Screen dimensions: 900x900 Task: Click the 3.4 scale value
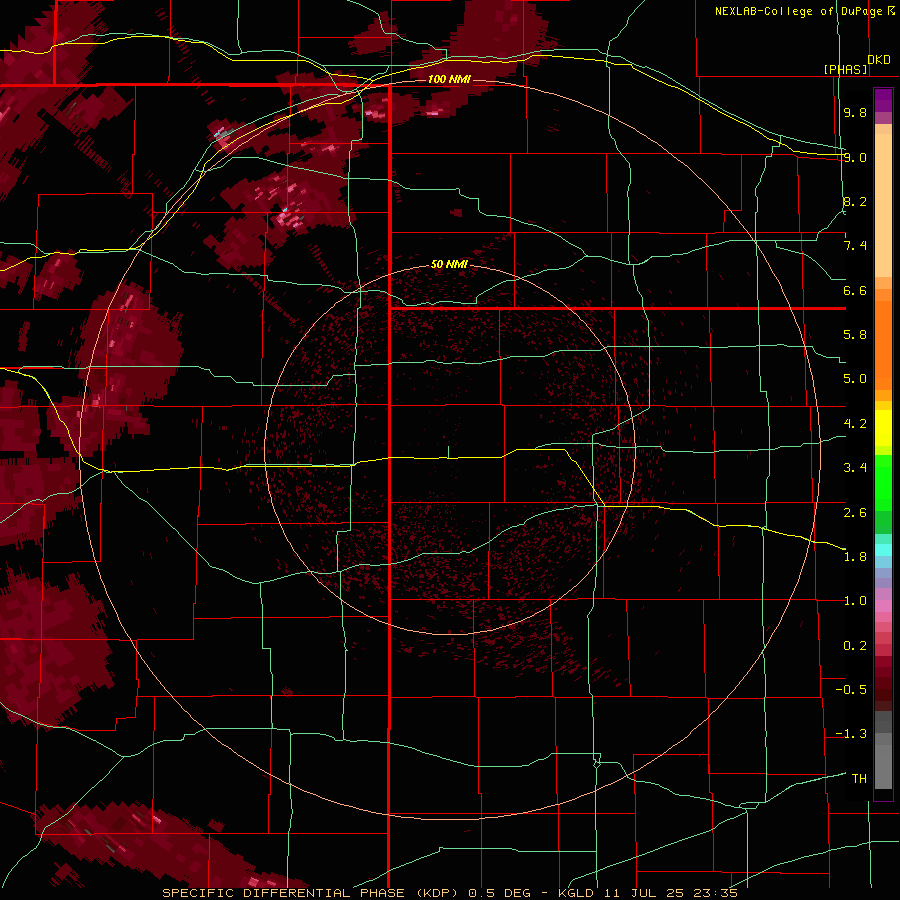pos(855,468)
